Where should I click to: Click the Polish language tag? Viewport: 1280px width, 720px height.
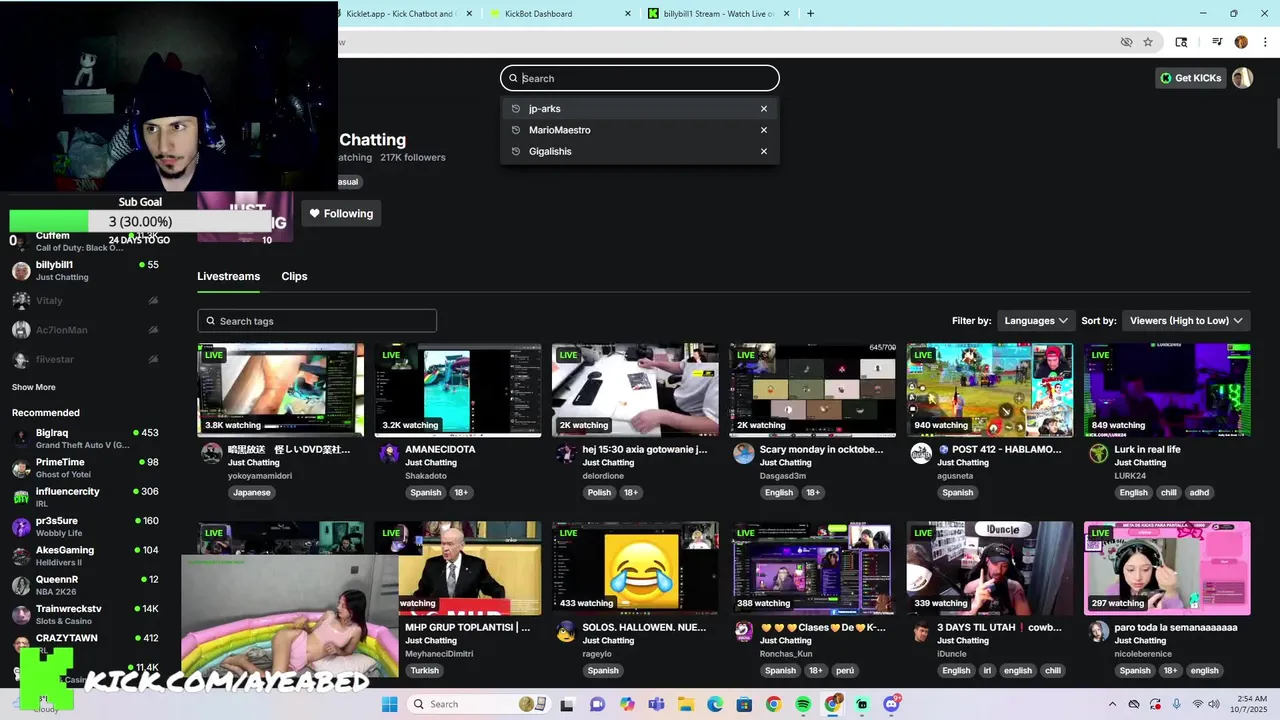[x=599, y=493]
